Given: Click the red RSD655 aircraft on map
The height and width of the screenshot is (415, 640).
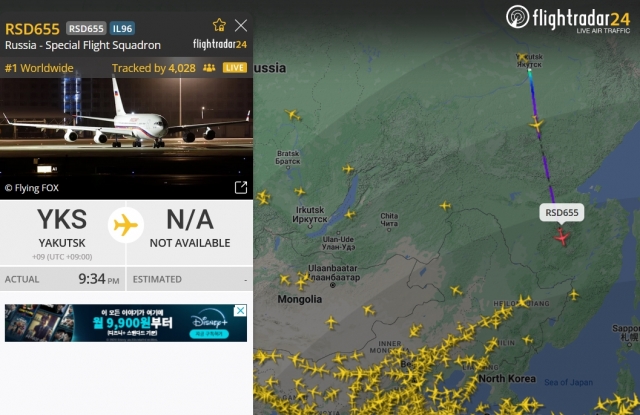Looking at the screenshot, I should click(562, 237).
